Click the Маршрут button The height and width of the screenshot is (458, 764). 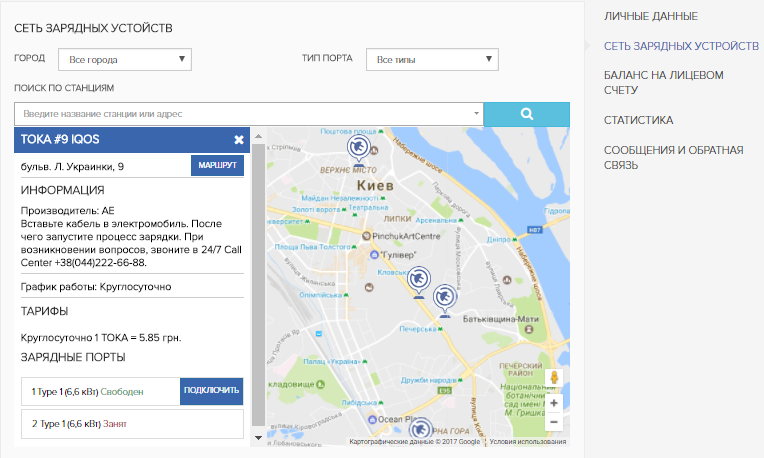(217, 165)
